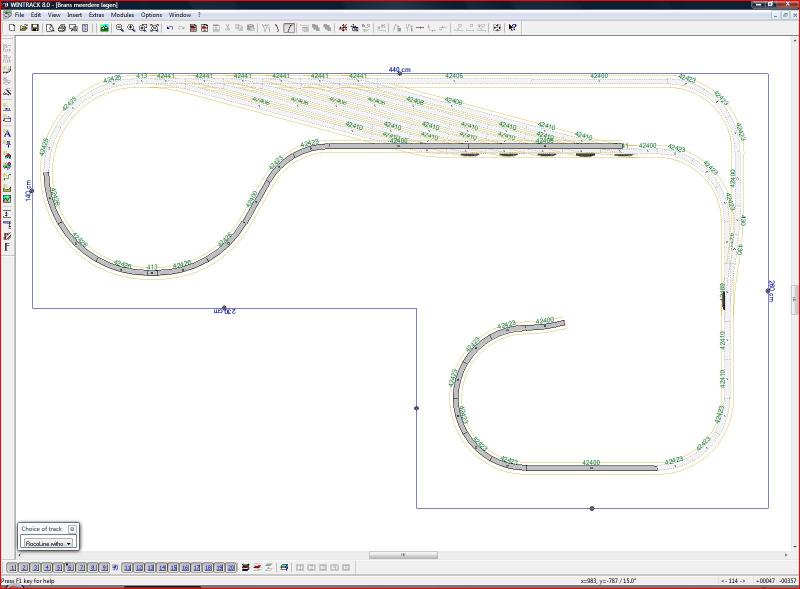Click the zoom window icon

pos(143,28)
